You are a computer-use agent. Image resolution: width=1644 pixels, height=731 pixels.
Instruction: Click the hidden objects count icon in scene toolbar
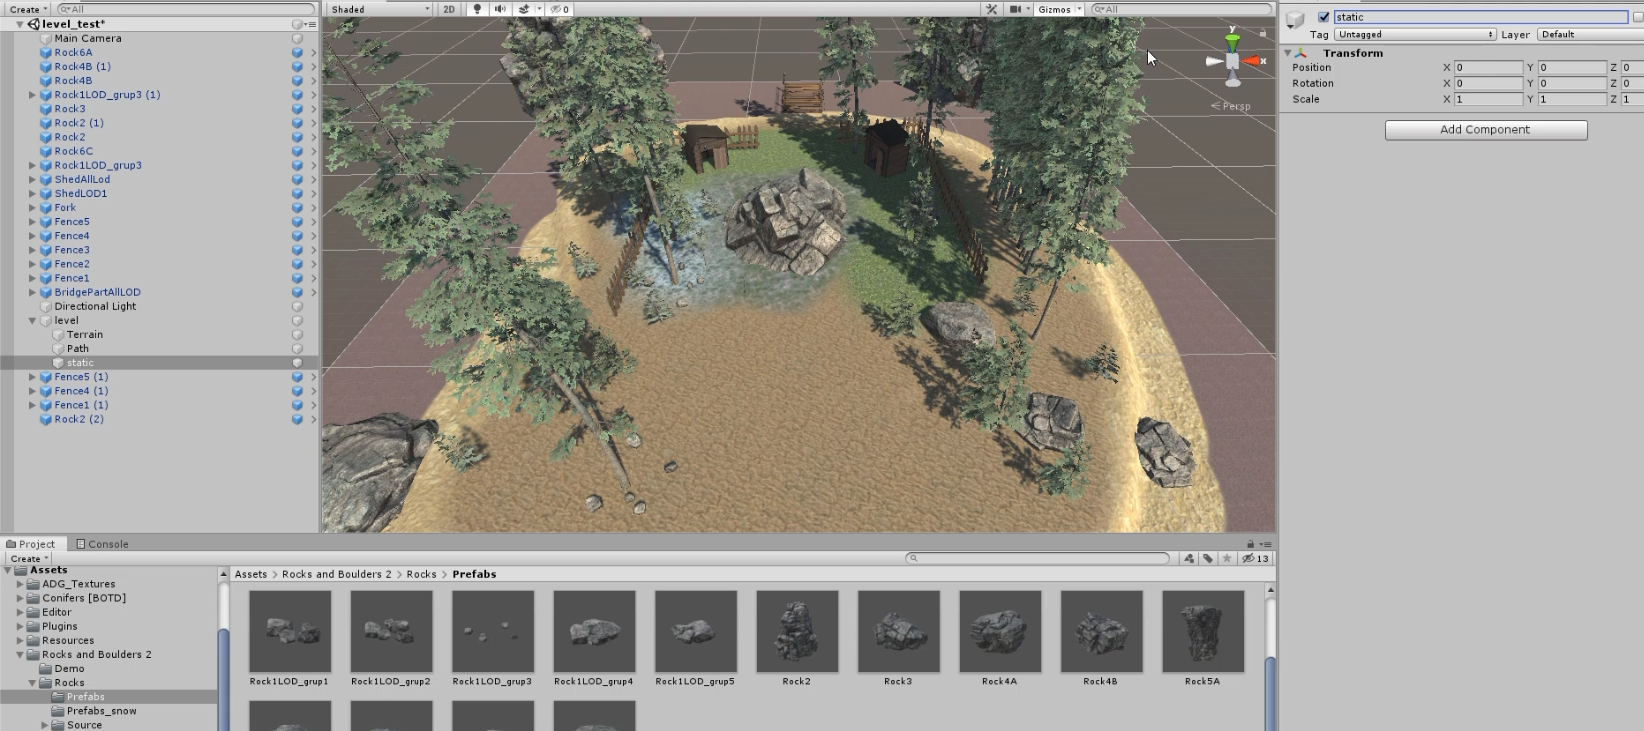[560, 9]
